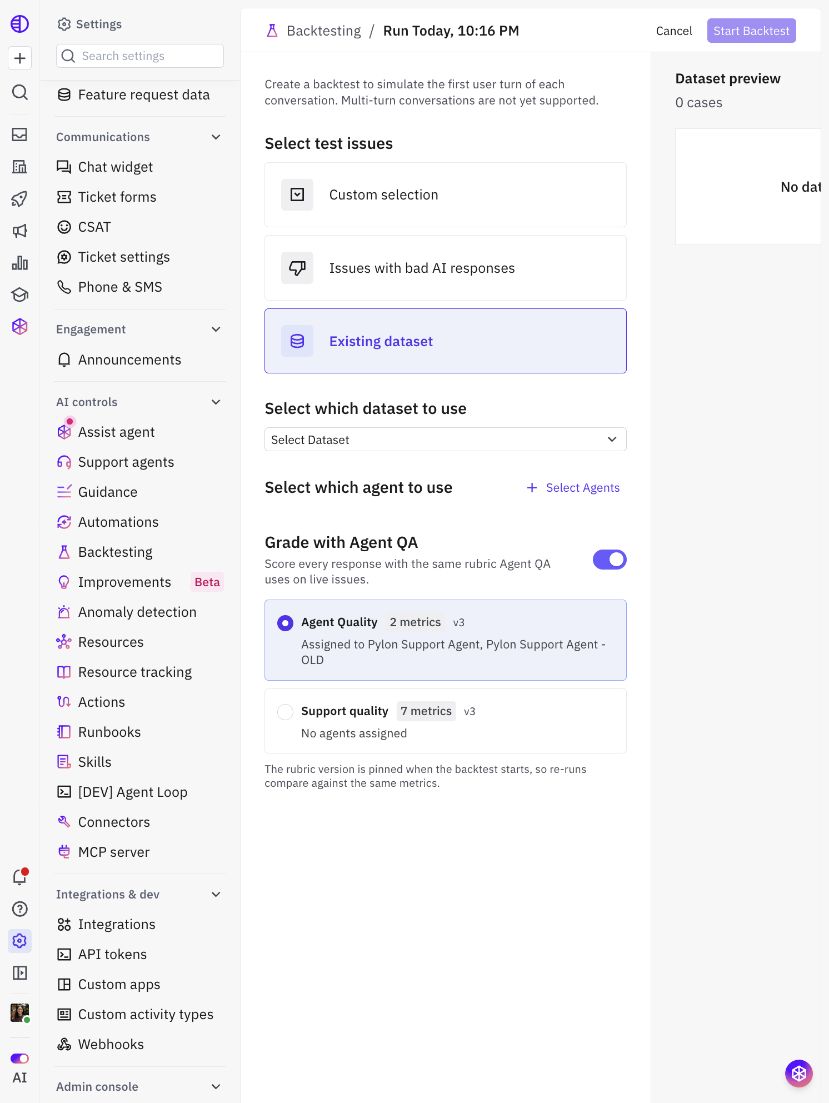Open the help question mark icon
829x1103 pixels.
(x=20, y=909)
